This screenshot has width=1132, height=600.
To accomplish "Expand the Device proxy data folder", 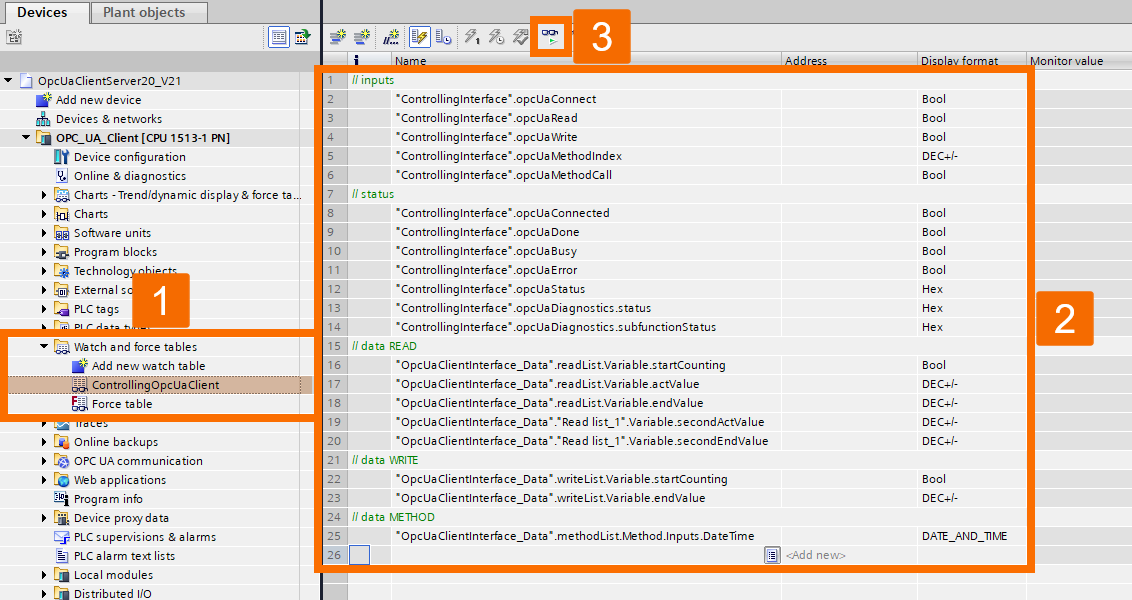I will click(x=44, y=518).
